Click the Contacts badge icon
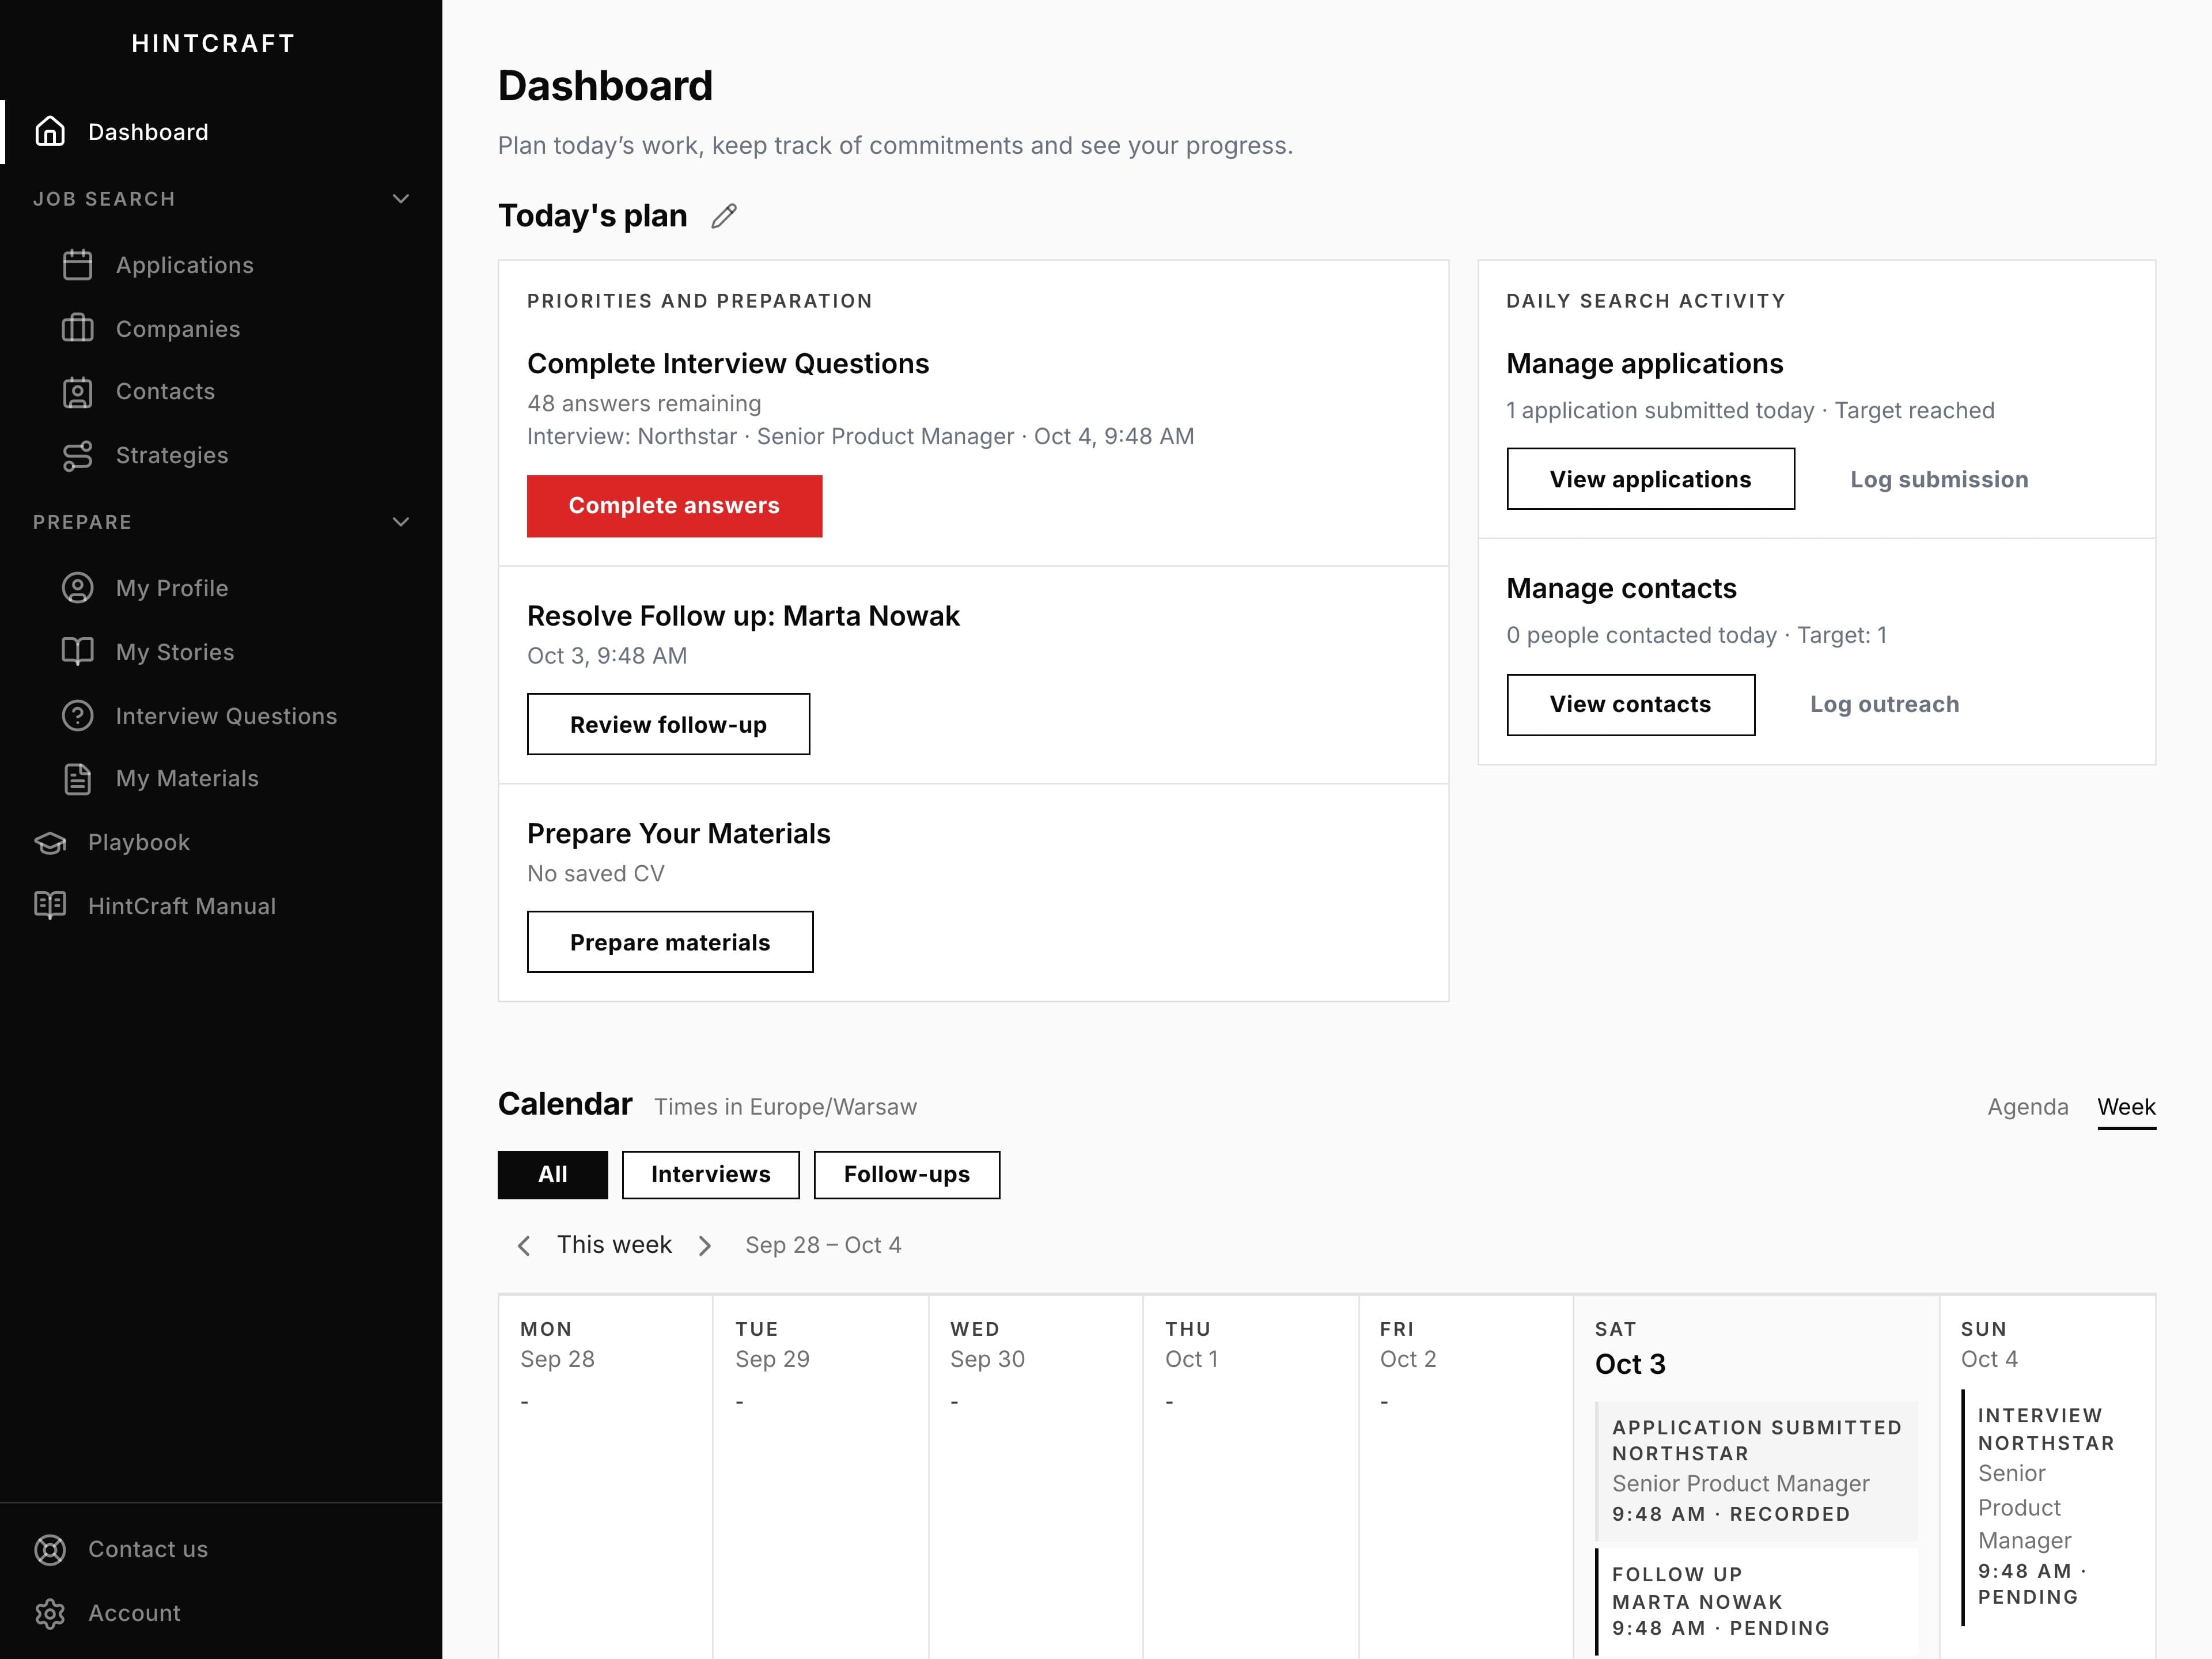 tap(77, 392)
